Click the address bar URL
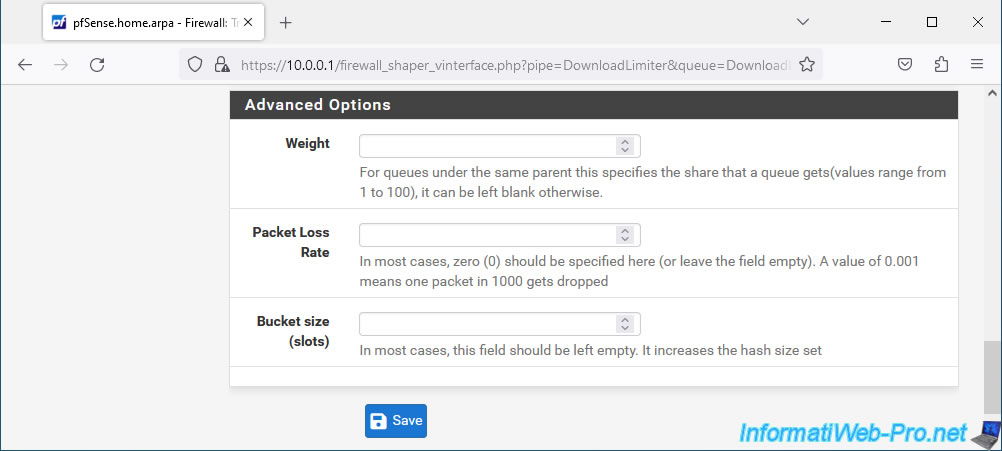 (x=516, y=65)
